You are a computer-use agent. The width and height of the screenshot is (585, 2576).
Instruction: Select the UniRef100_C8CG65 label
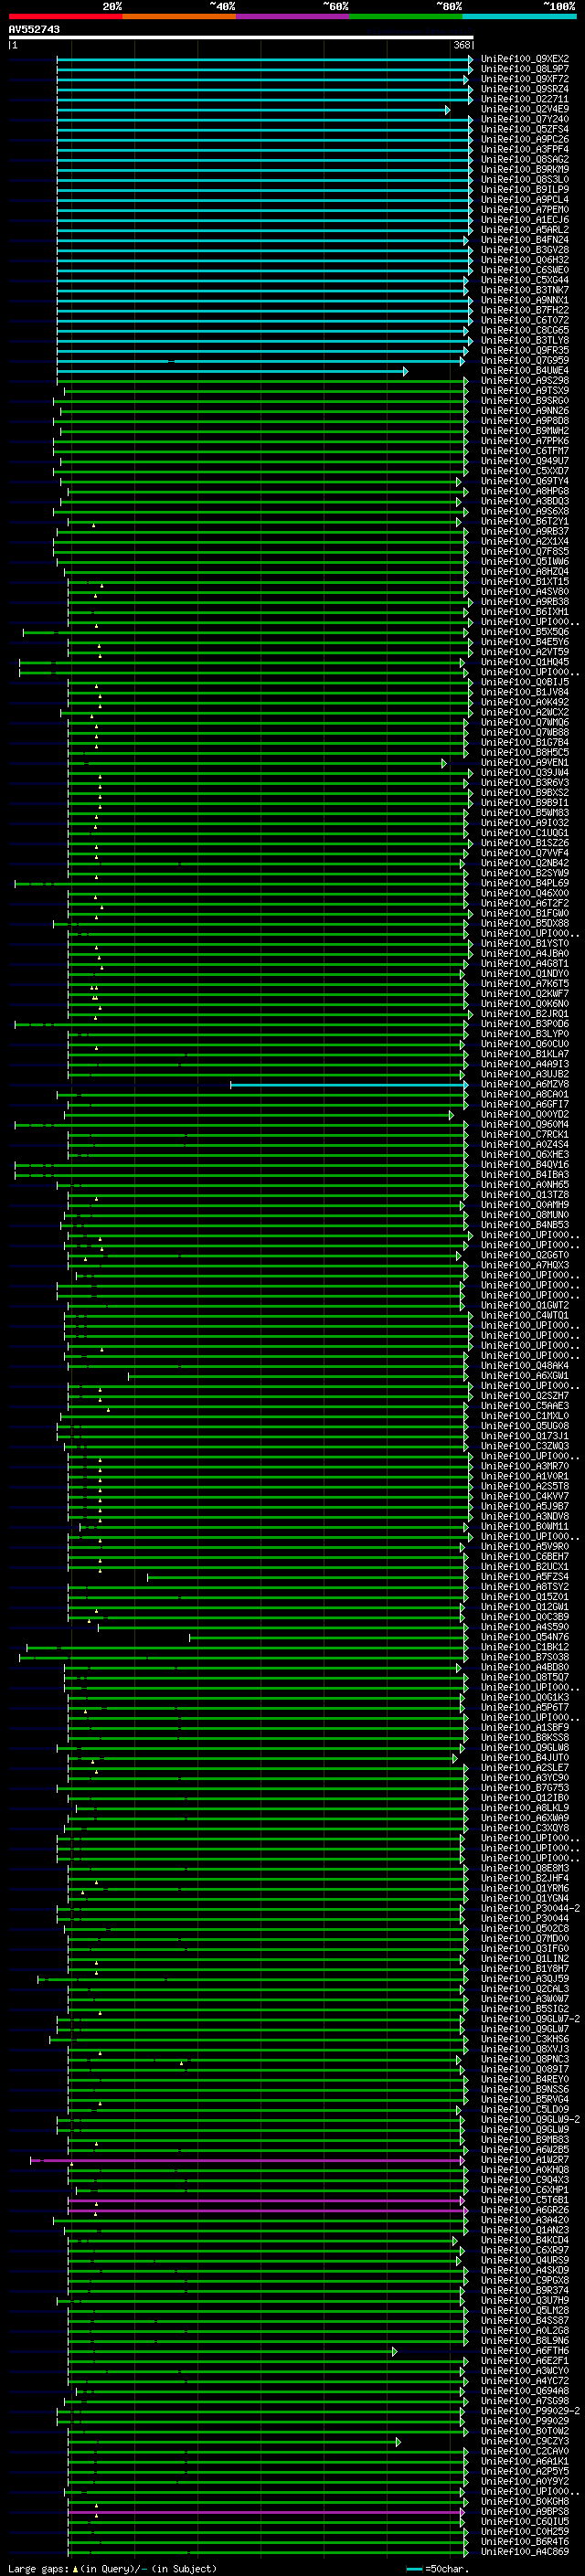[x=525, y=331]
